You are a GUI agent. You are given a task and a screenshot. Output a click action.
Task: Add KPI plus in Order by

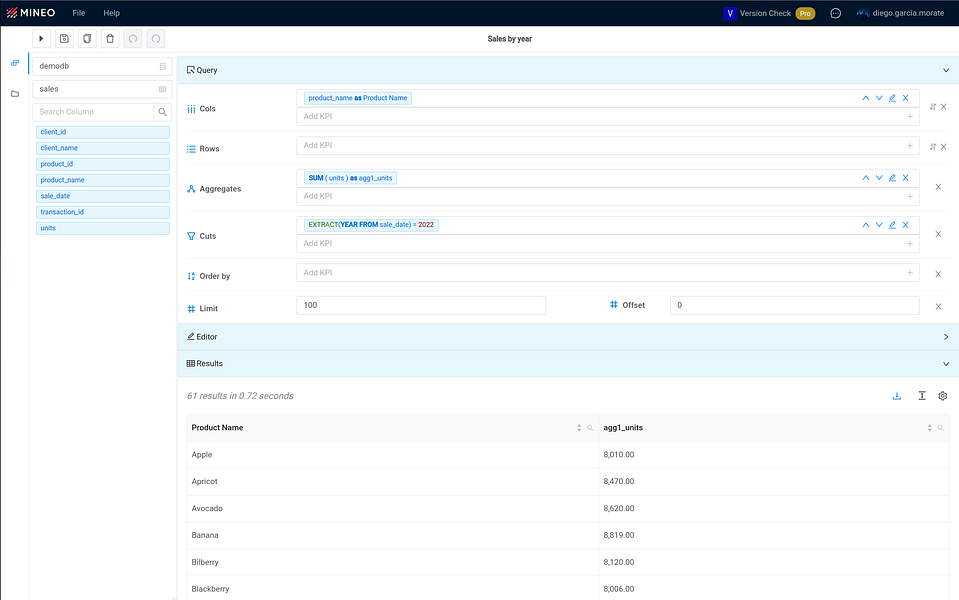[x=909, y=273]
